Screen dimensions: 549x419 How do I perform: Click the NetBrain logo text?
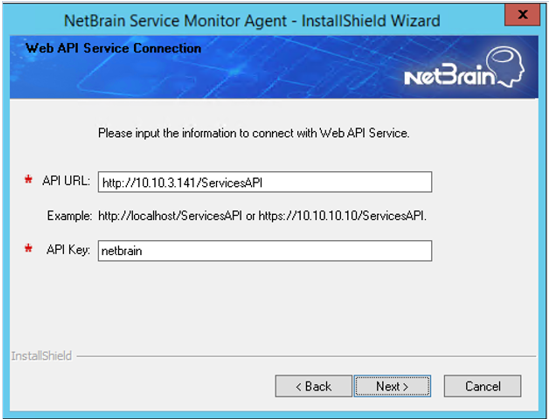[450, 75]
